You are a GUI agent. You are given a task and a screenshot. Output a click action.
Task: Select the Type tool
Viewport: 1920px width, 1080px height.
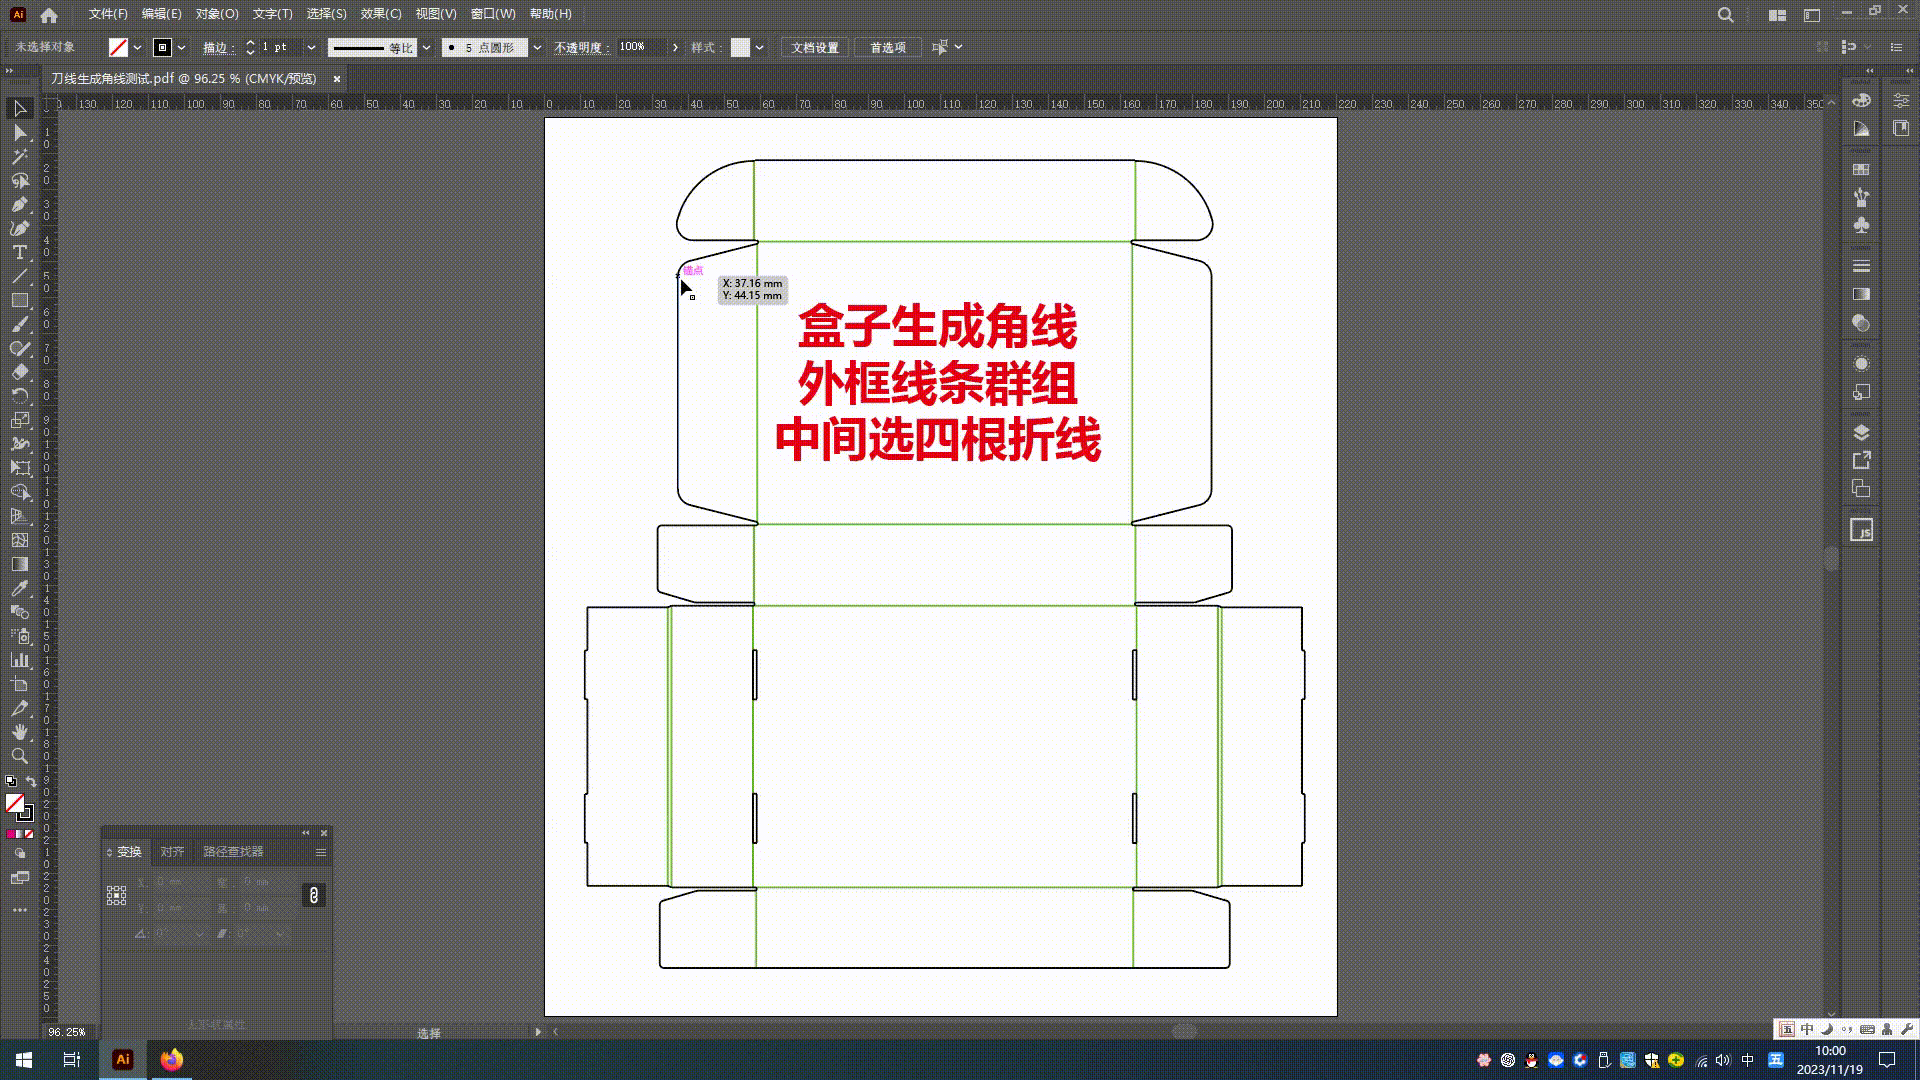pos(20,252)
